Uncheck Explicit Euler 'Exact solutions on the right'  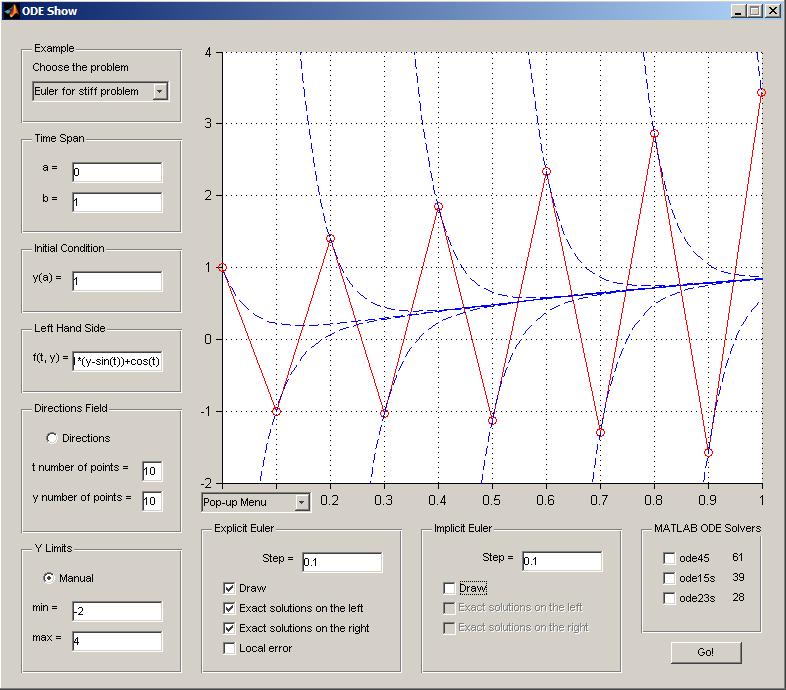[229, 628]
